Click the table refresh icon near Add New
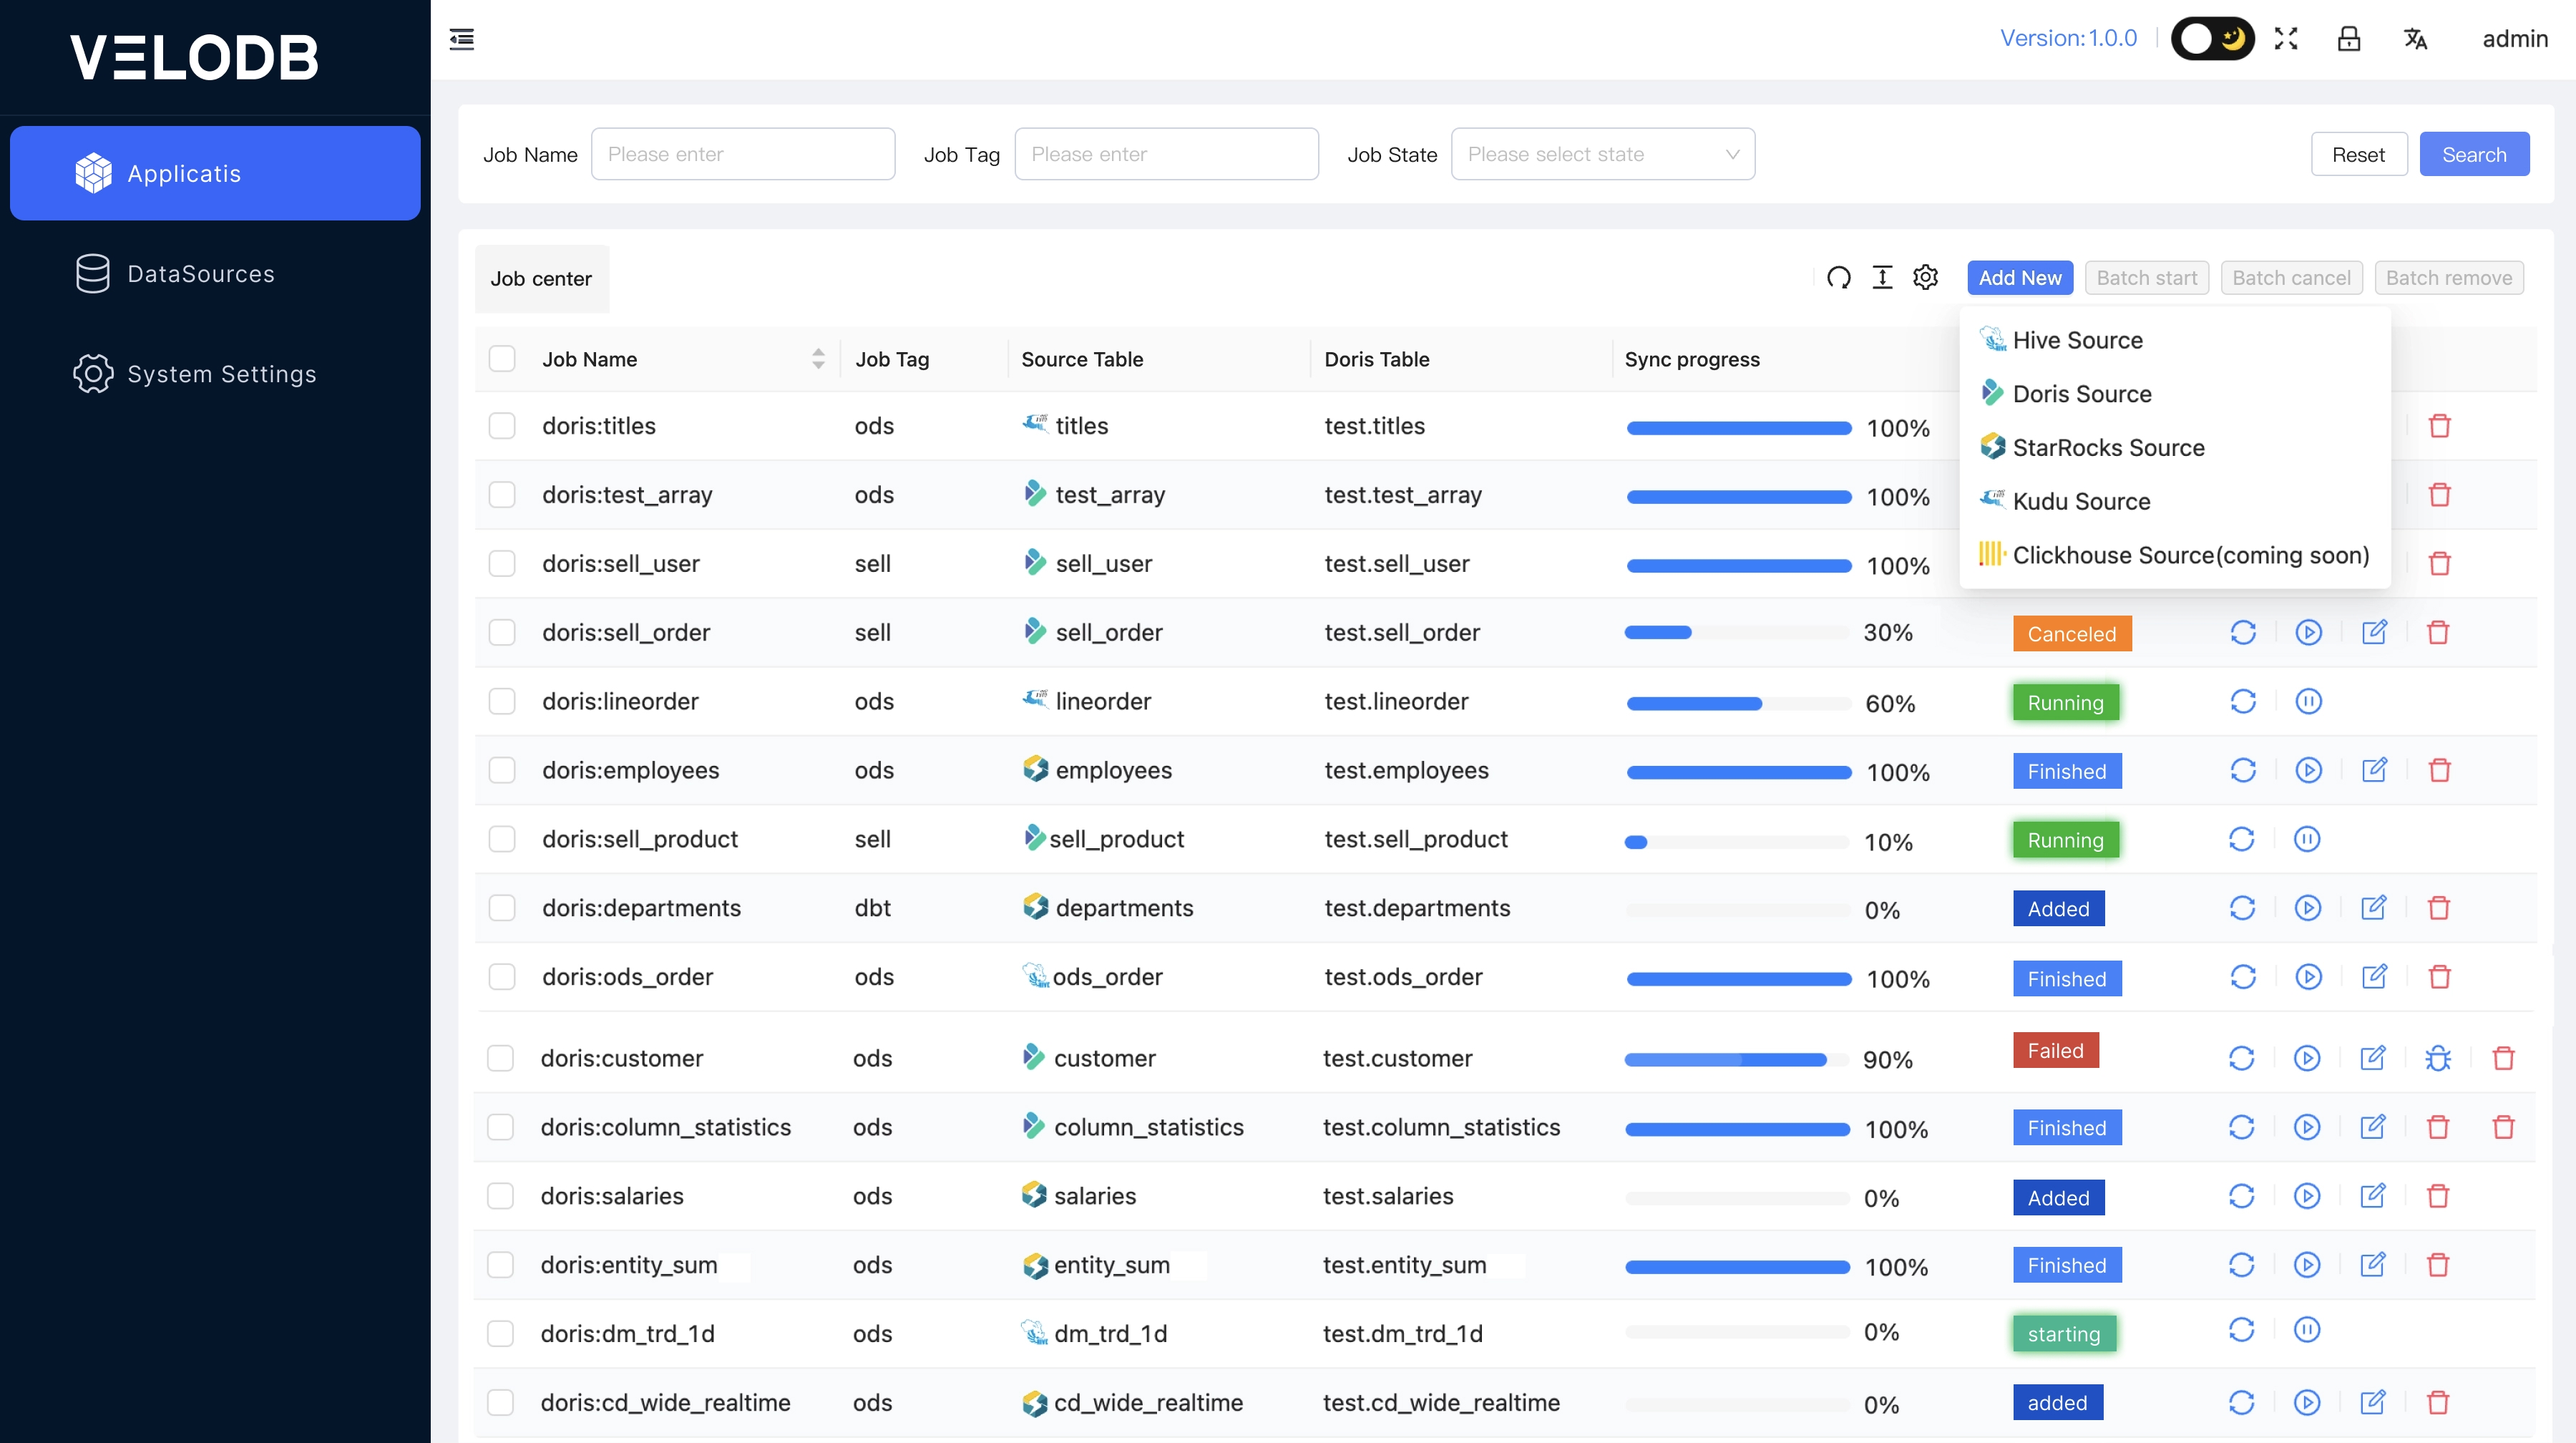This screenshot has width=2576, height=1443. (x=1838, y=278)
